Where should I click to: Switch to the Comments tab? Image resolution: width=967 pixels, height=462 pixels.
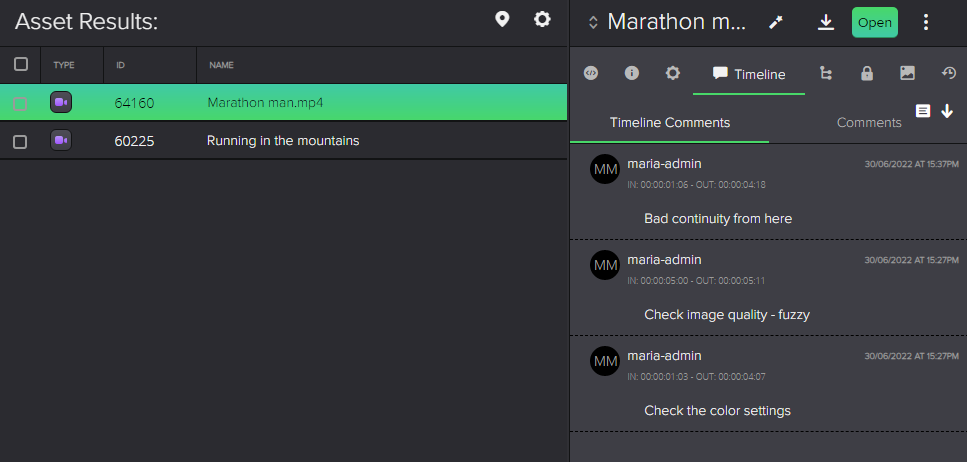click(x=869, y=123)
